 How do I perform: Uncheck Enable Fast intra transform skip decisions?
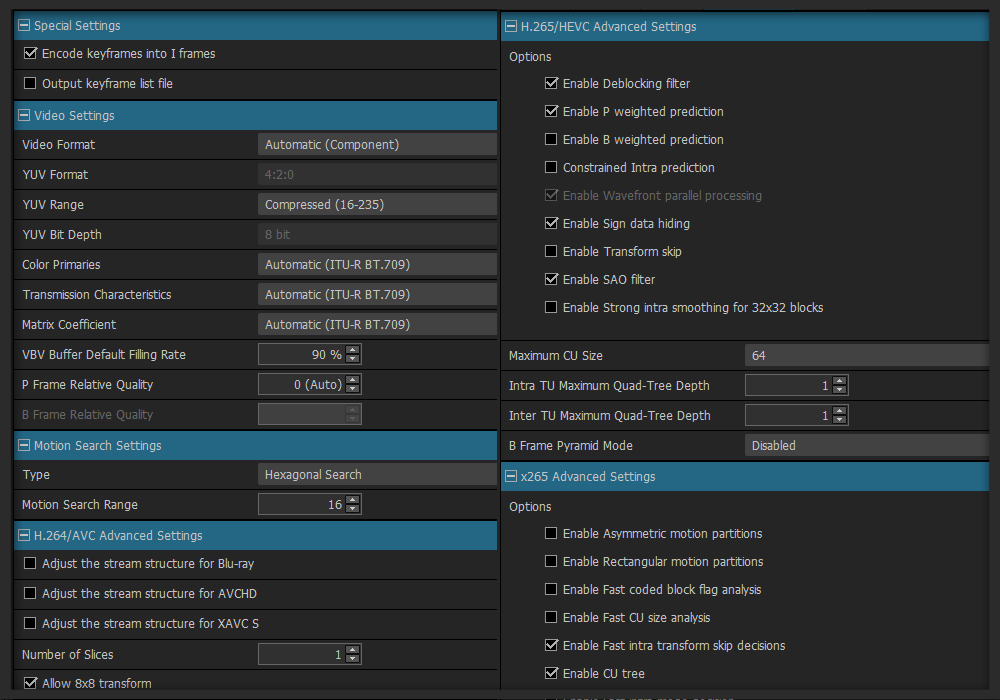click(551, 646)
